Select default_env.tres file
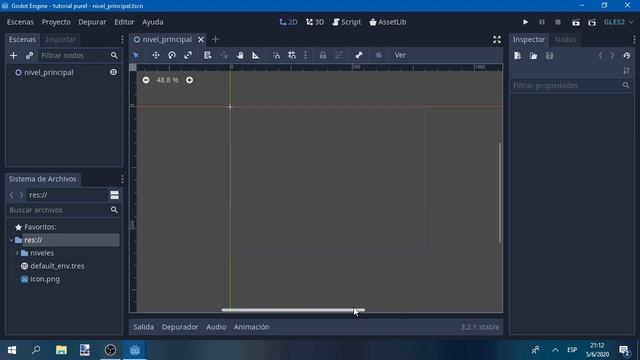Image resolution: width=640 pixels, height=360 pixels. [x=57, y=266]
